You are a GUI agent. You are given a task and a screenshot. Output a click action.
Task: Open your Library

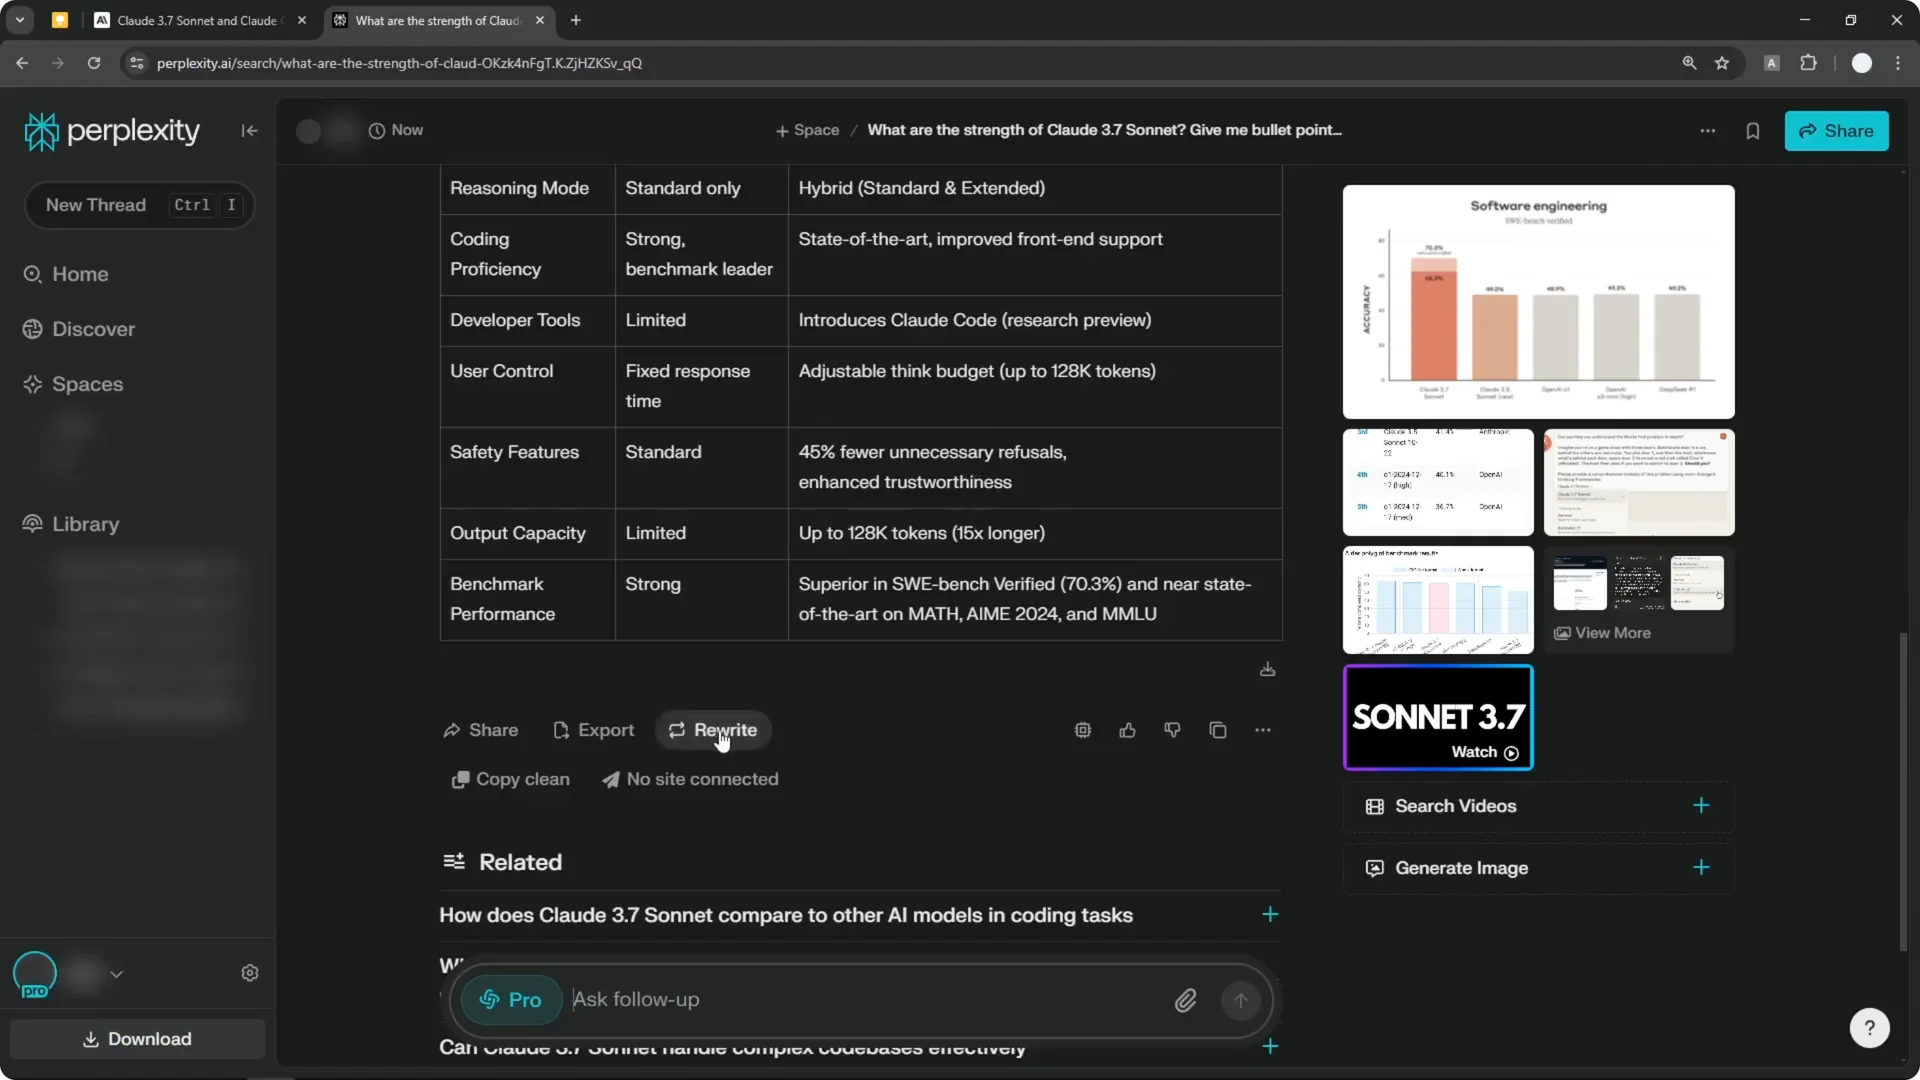tap(84, 524)
